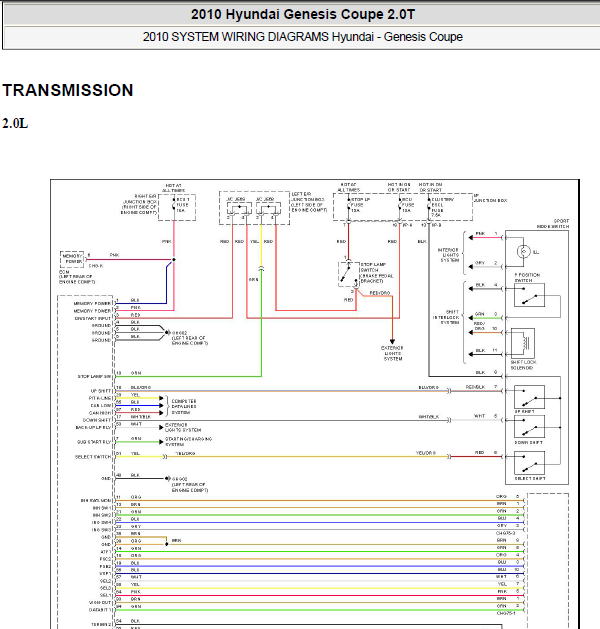Screen dimensions: 600x629
Task: Select the '2.0L' subheading
Action: 15,123
